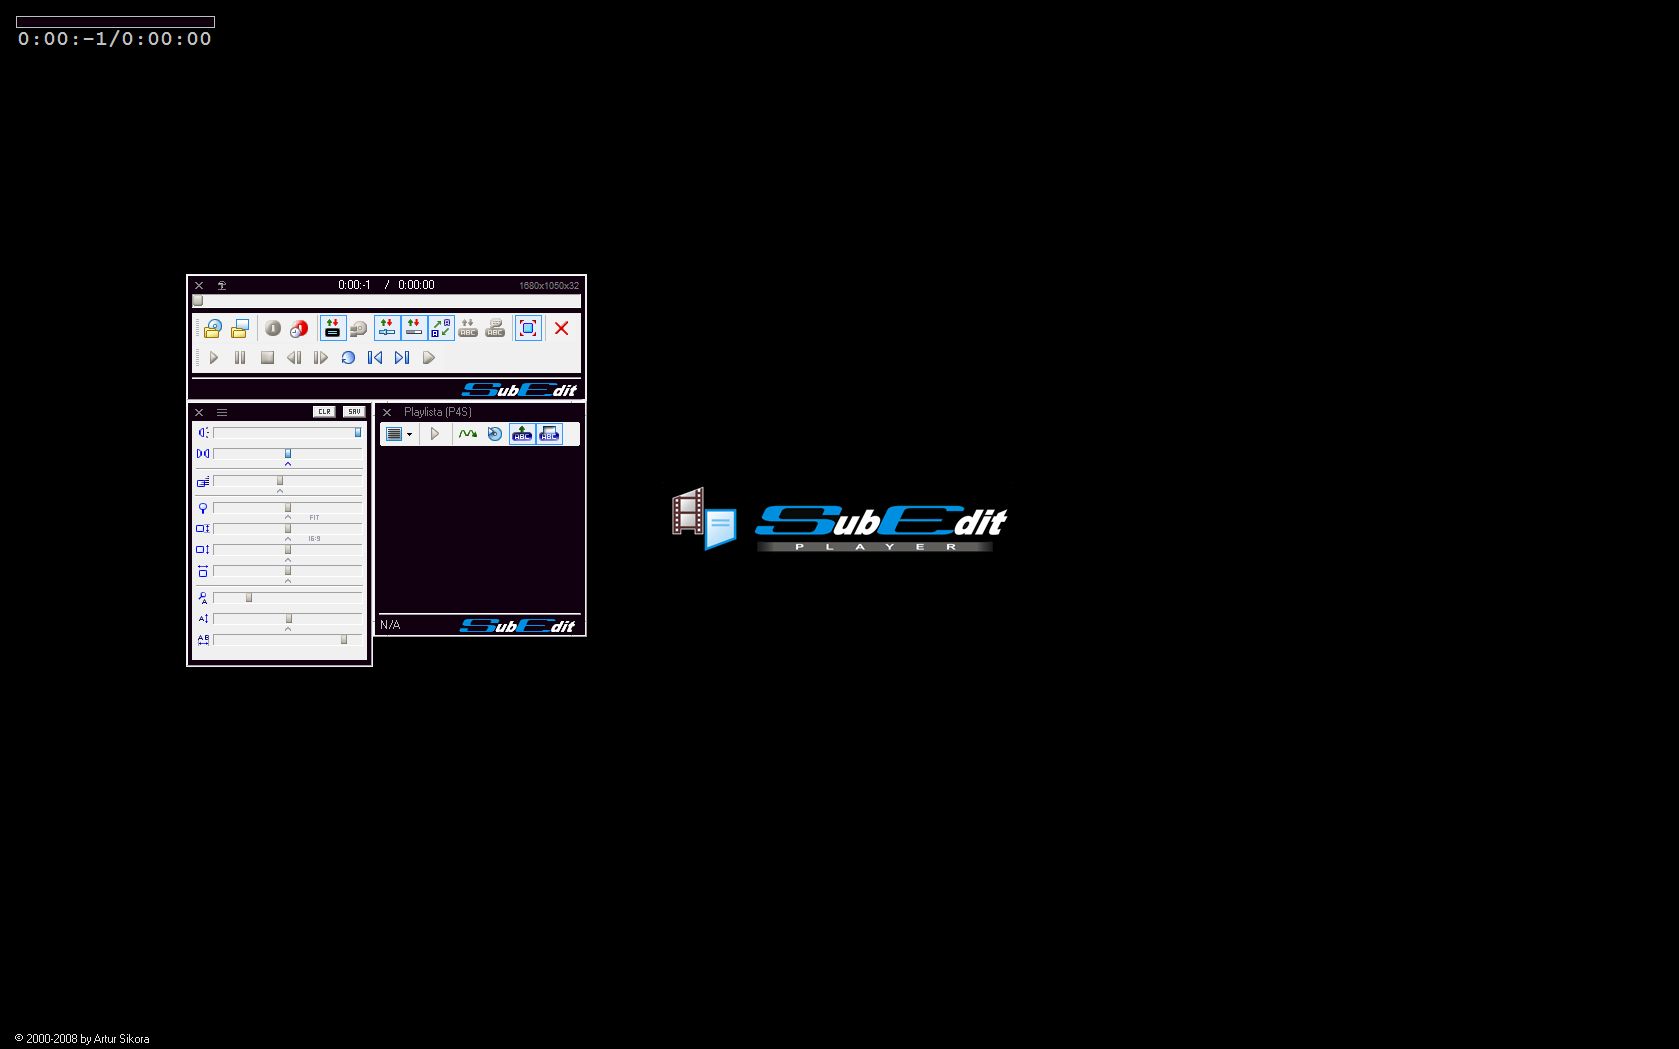Click the 0:00:-1/0:00:00 on-screen timer
This screenshot has height=1049, width=1679.
[115, 39]
